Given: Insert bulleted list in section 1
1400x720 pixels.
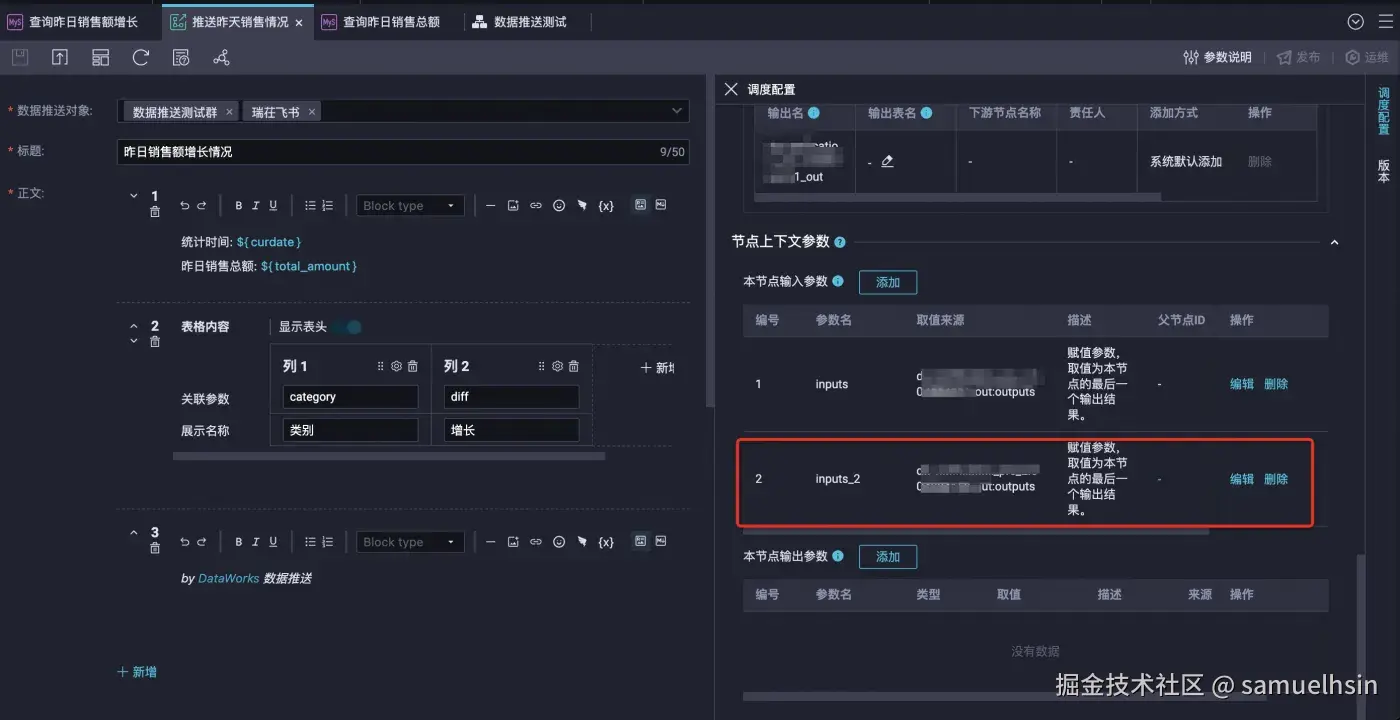Looking at the screenshot, I should coord(310,206).
